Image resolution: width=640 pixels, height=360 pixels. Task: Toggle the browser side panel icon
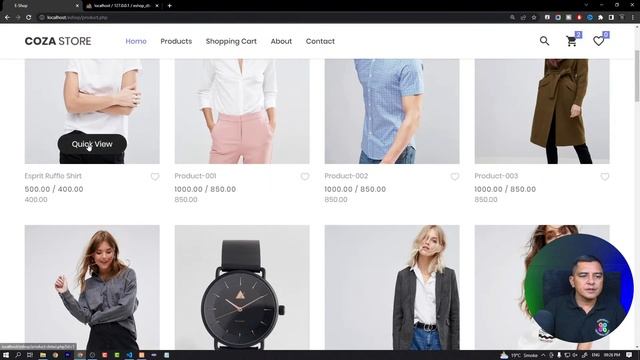[611, 18]
